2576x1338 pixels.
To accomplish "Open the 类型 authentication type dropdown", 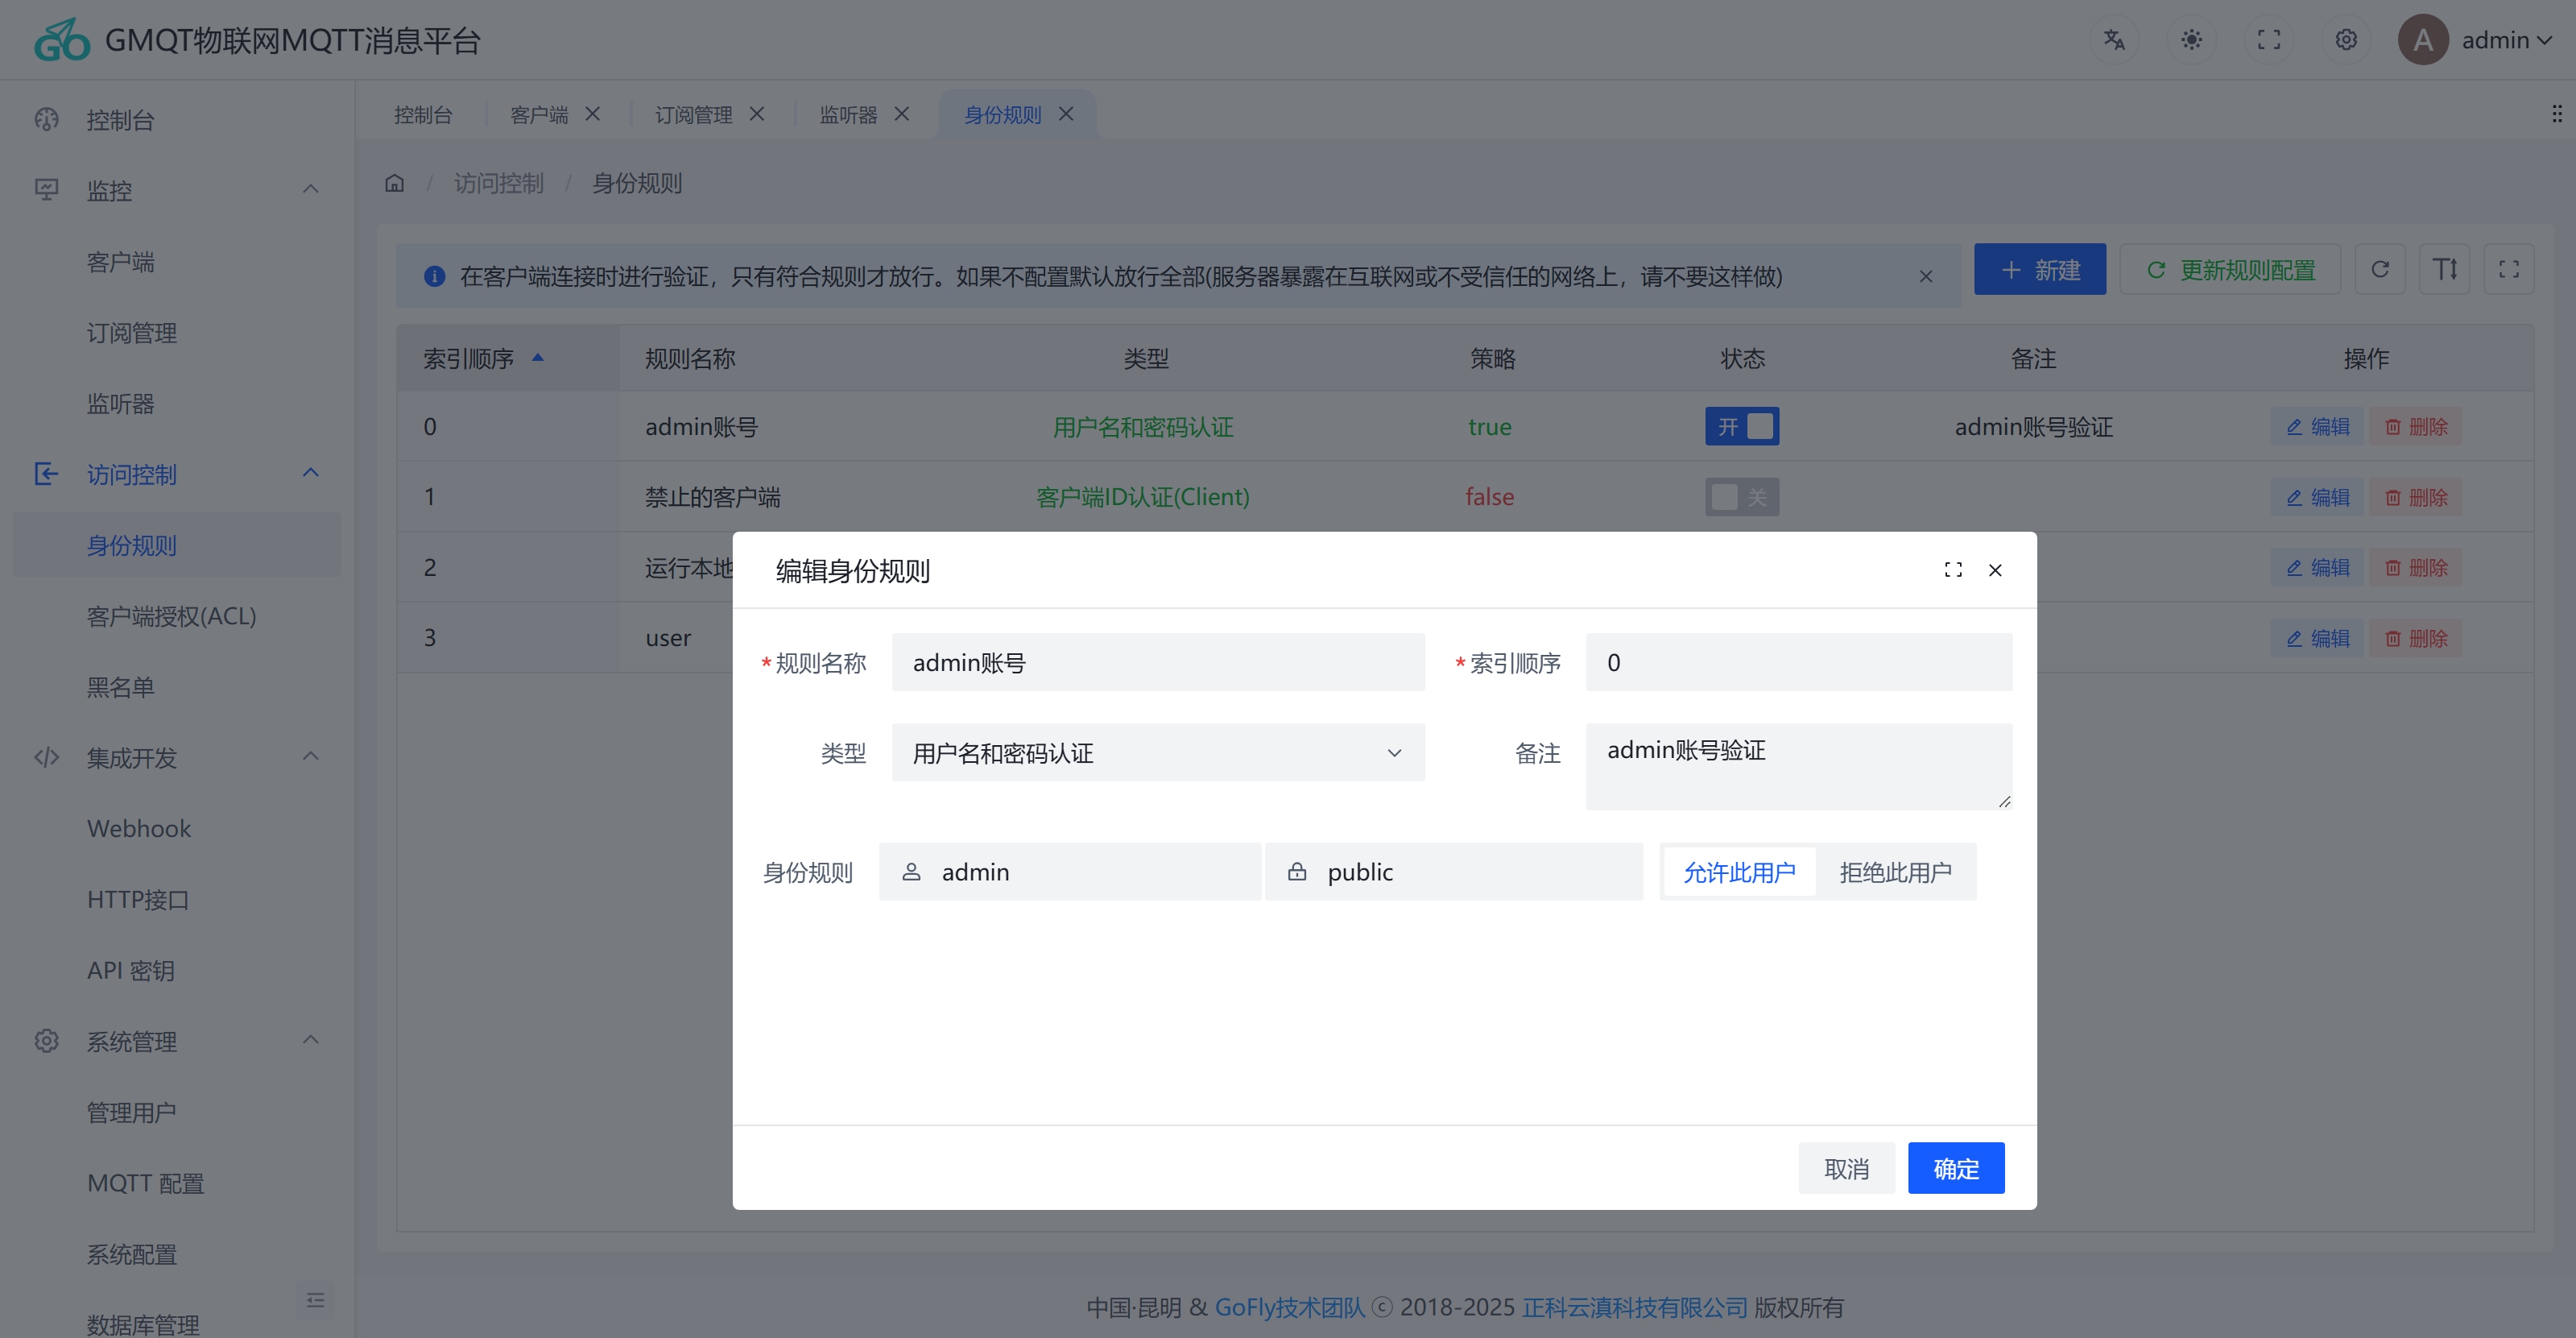I will coord(1157,753).
